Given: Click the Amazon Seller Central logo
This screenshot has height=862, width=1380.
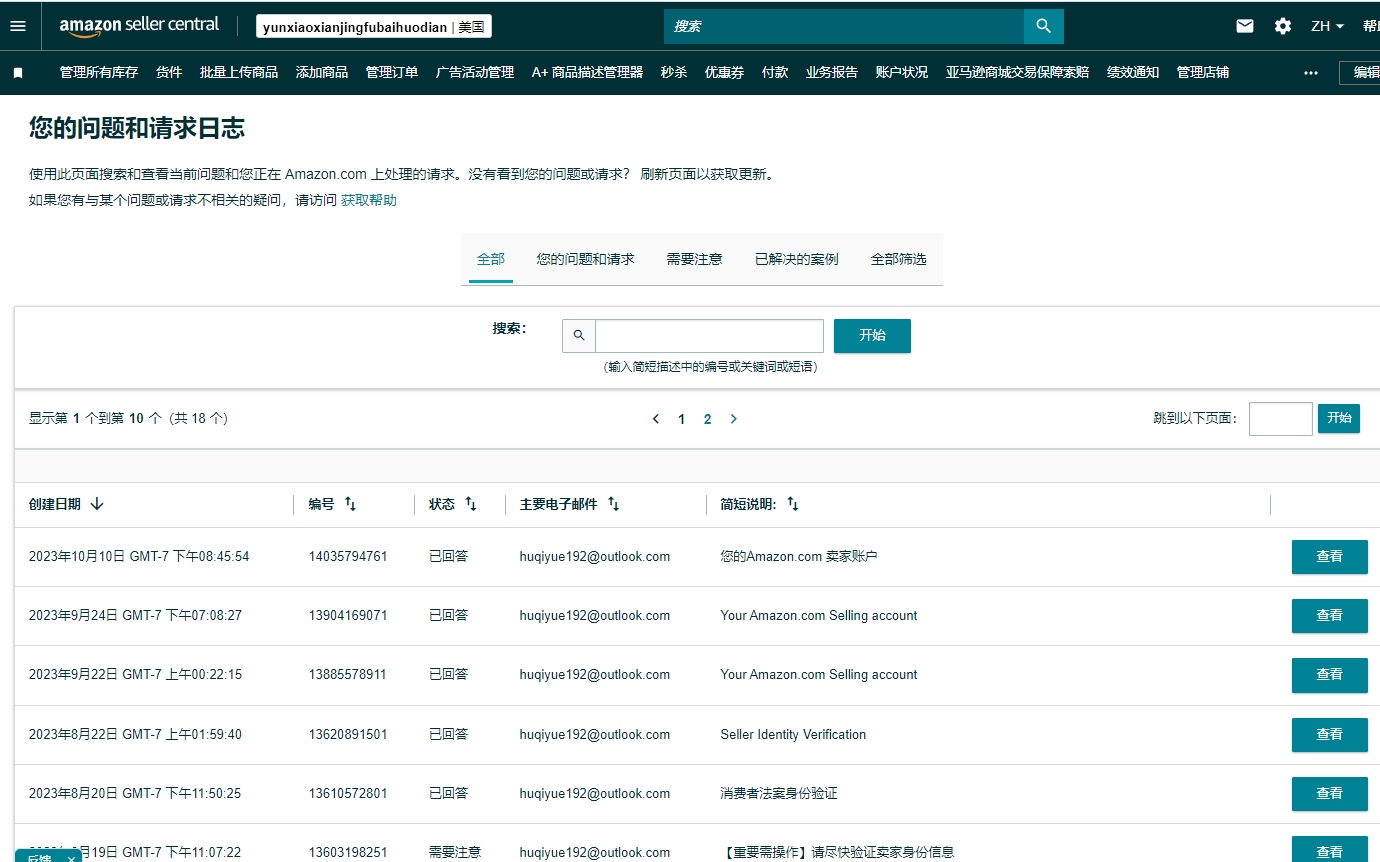Looking at the screenshot, I should pos(139,26).
